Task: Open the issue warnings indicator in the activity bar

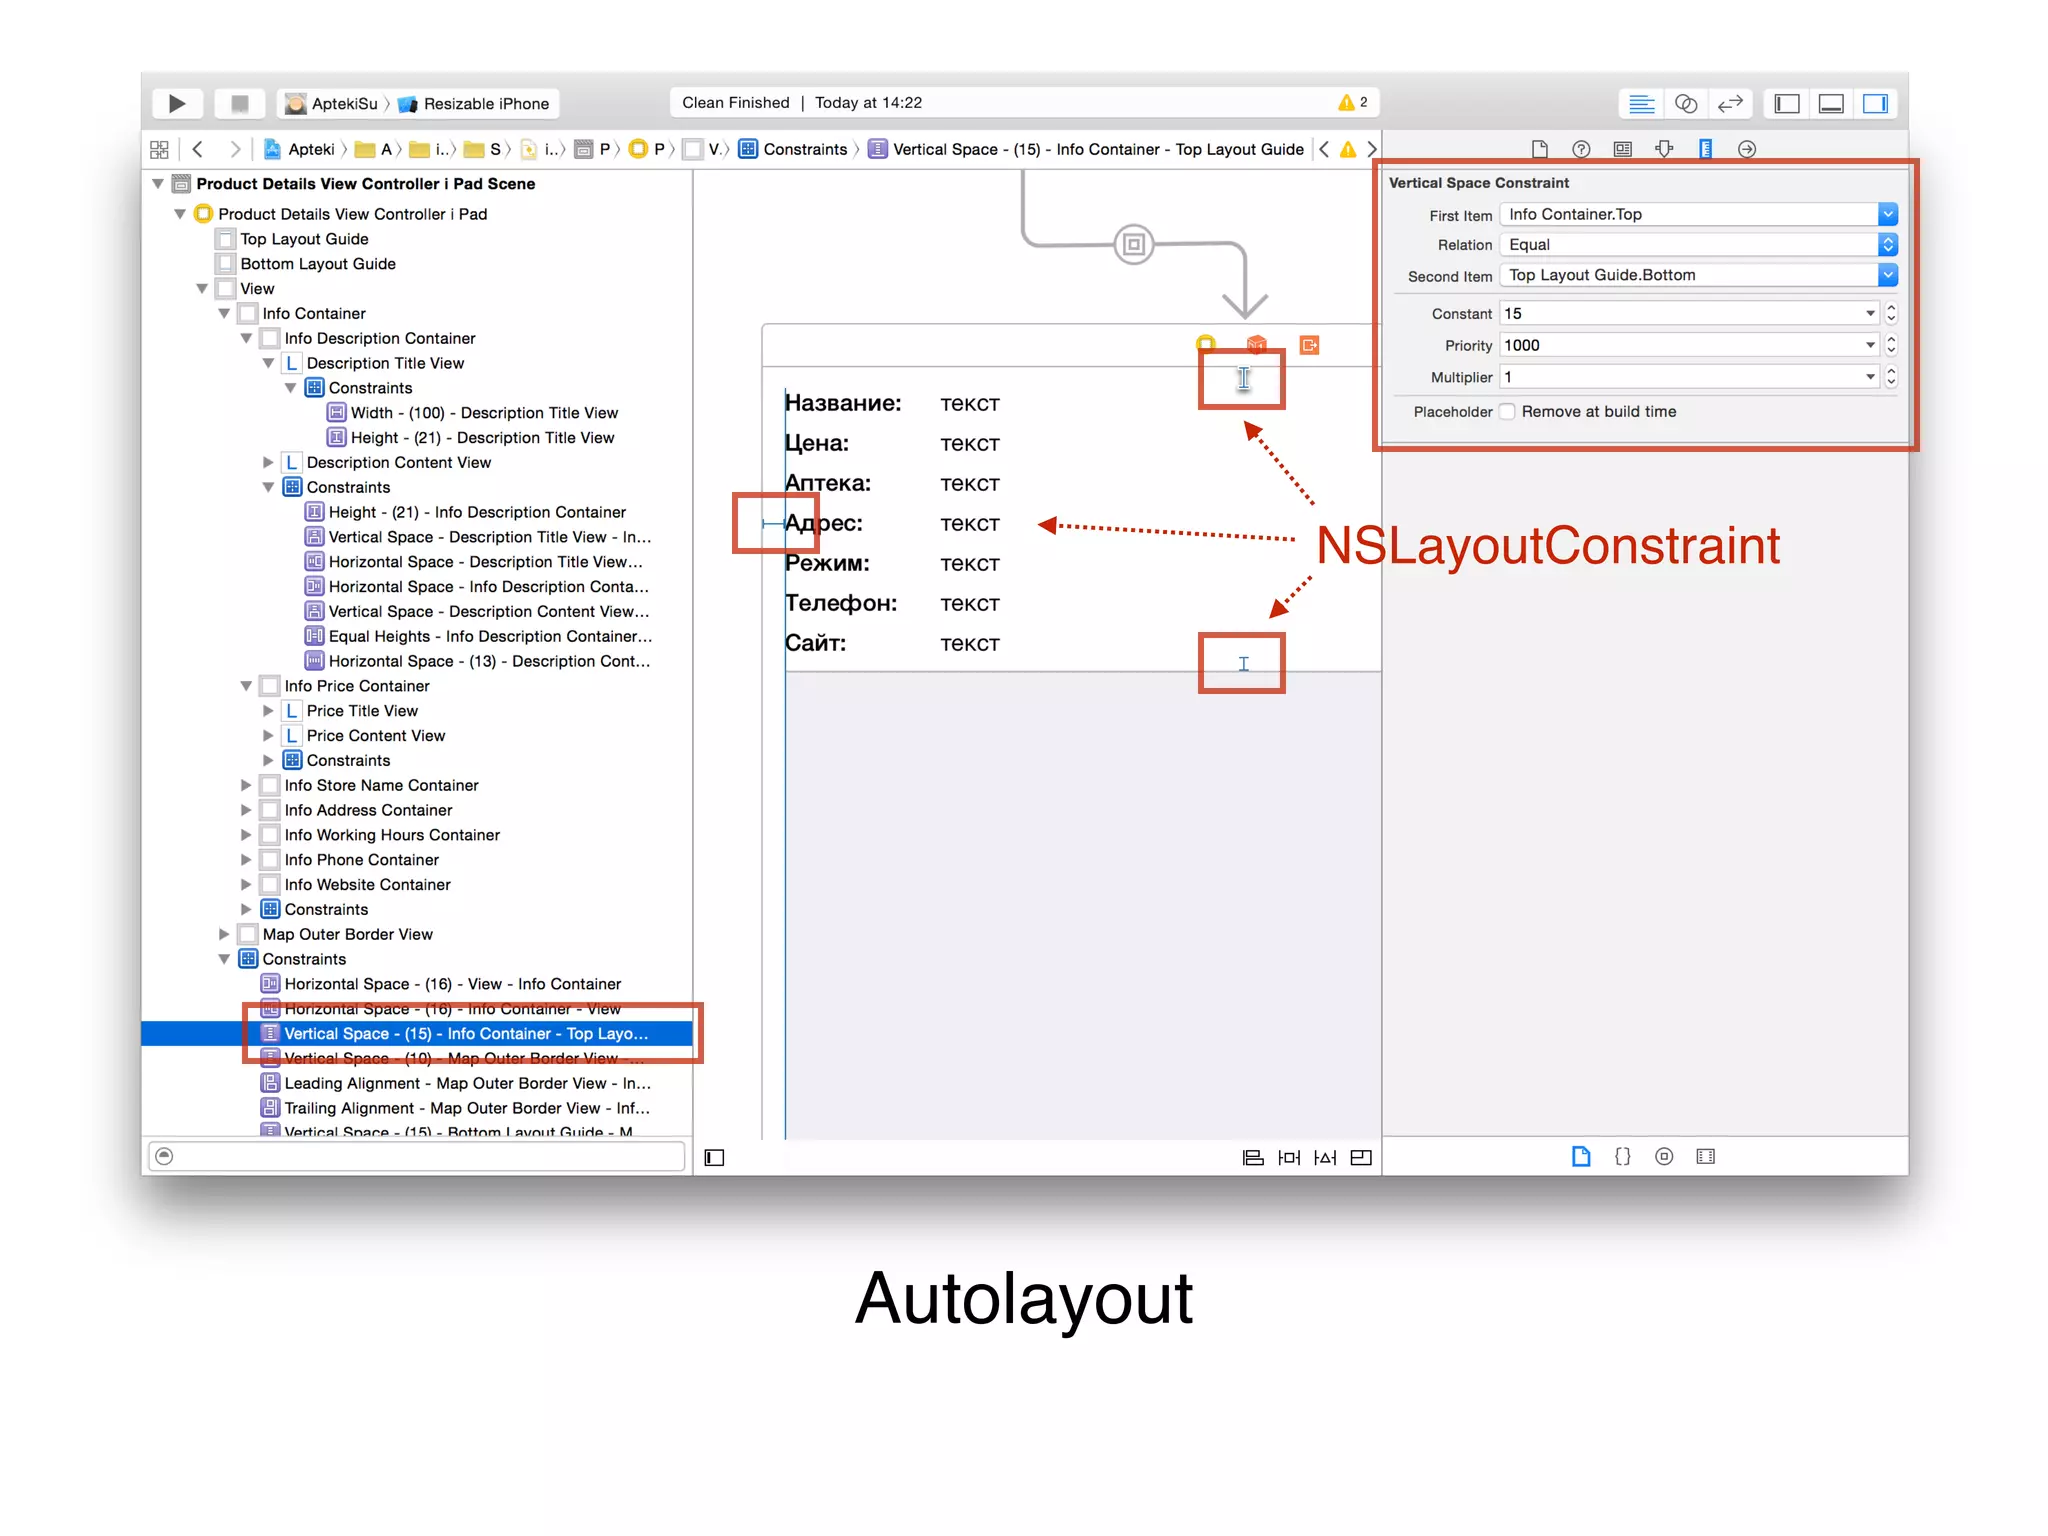Action: [x=1353, y=102]
